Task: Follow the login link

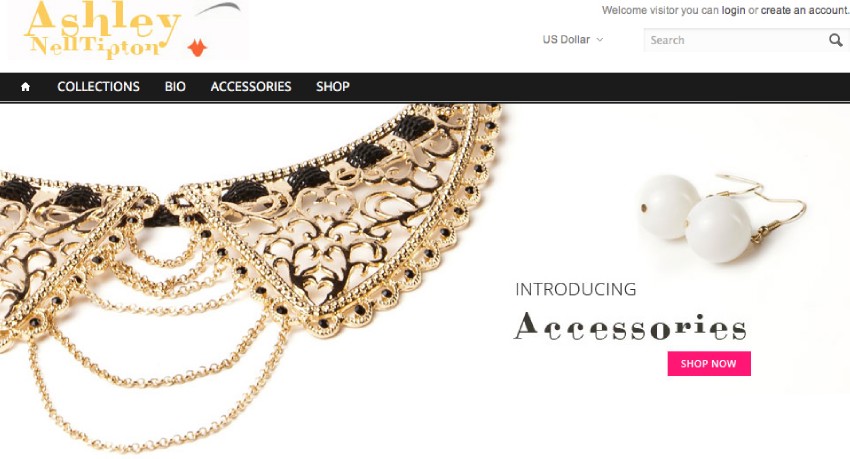Action: 733,10
